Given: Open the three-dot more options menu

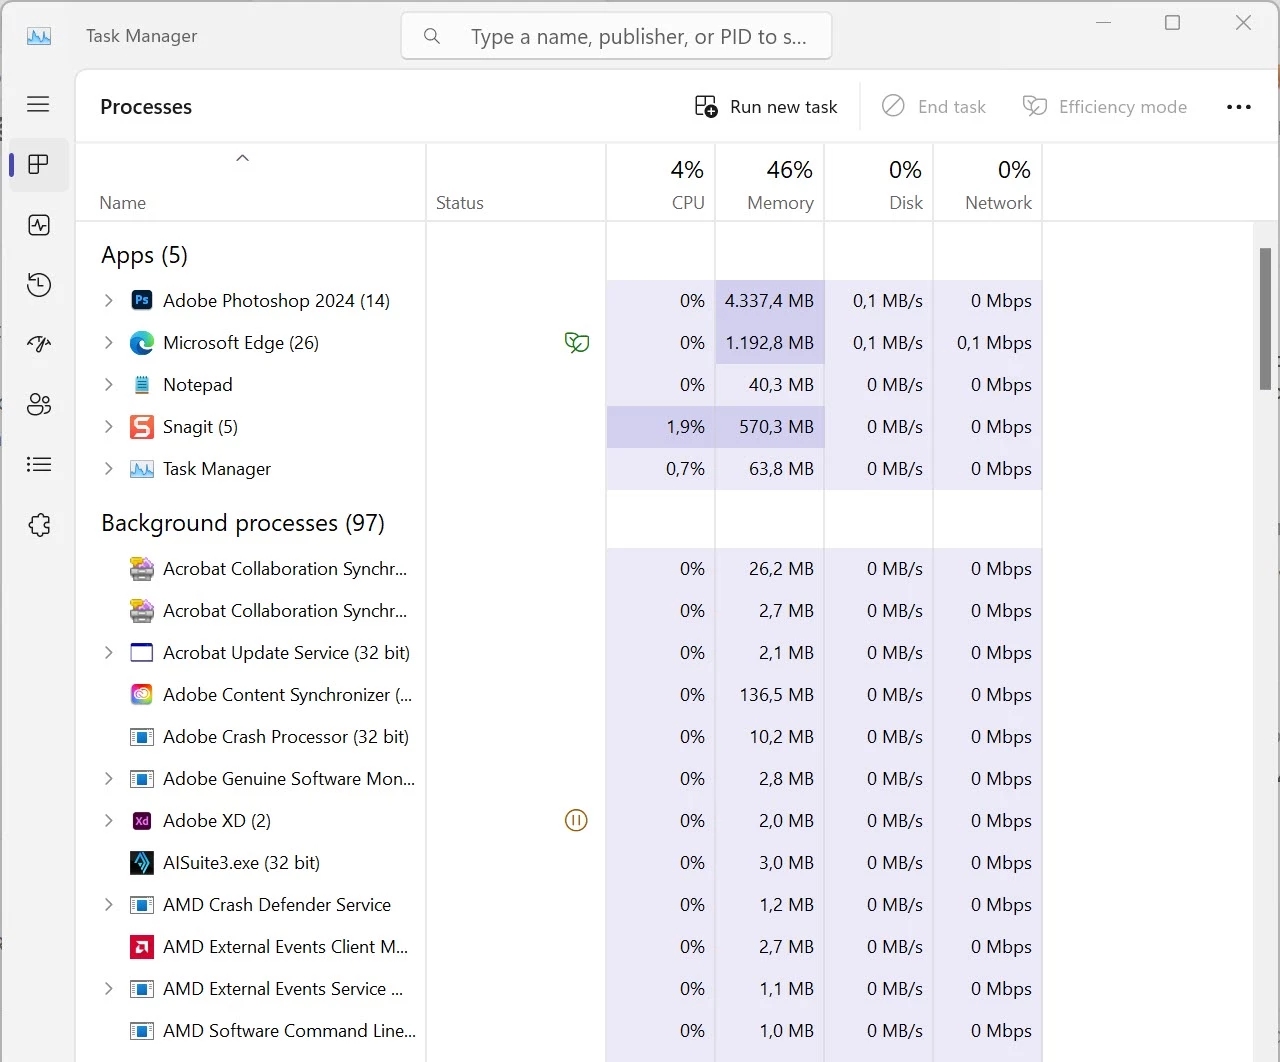Looking at the screenshot, I should click(x=1239, y=107).
